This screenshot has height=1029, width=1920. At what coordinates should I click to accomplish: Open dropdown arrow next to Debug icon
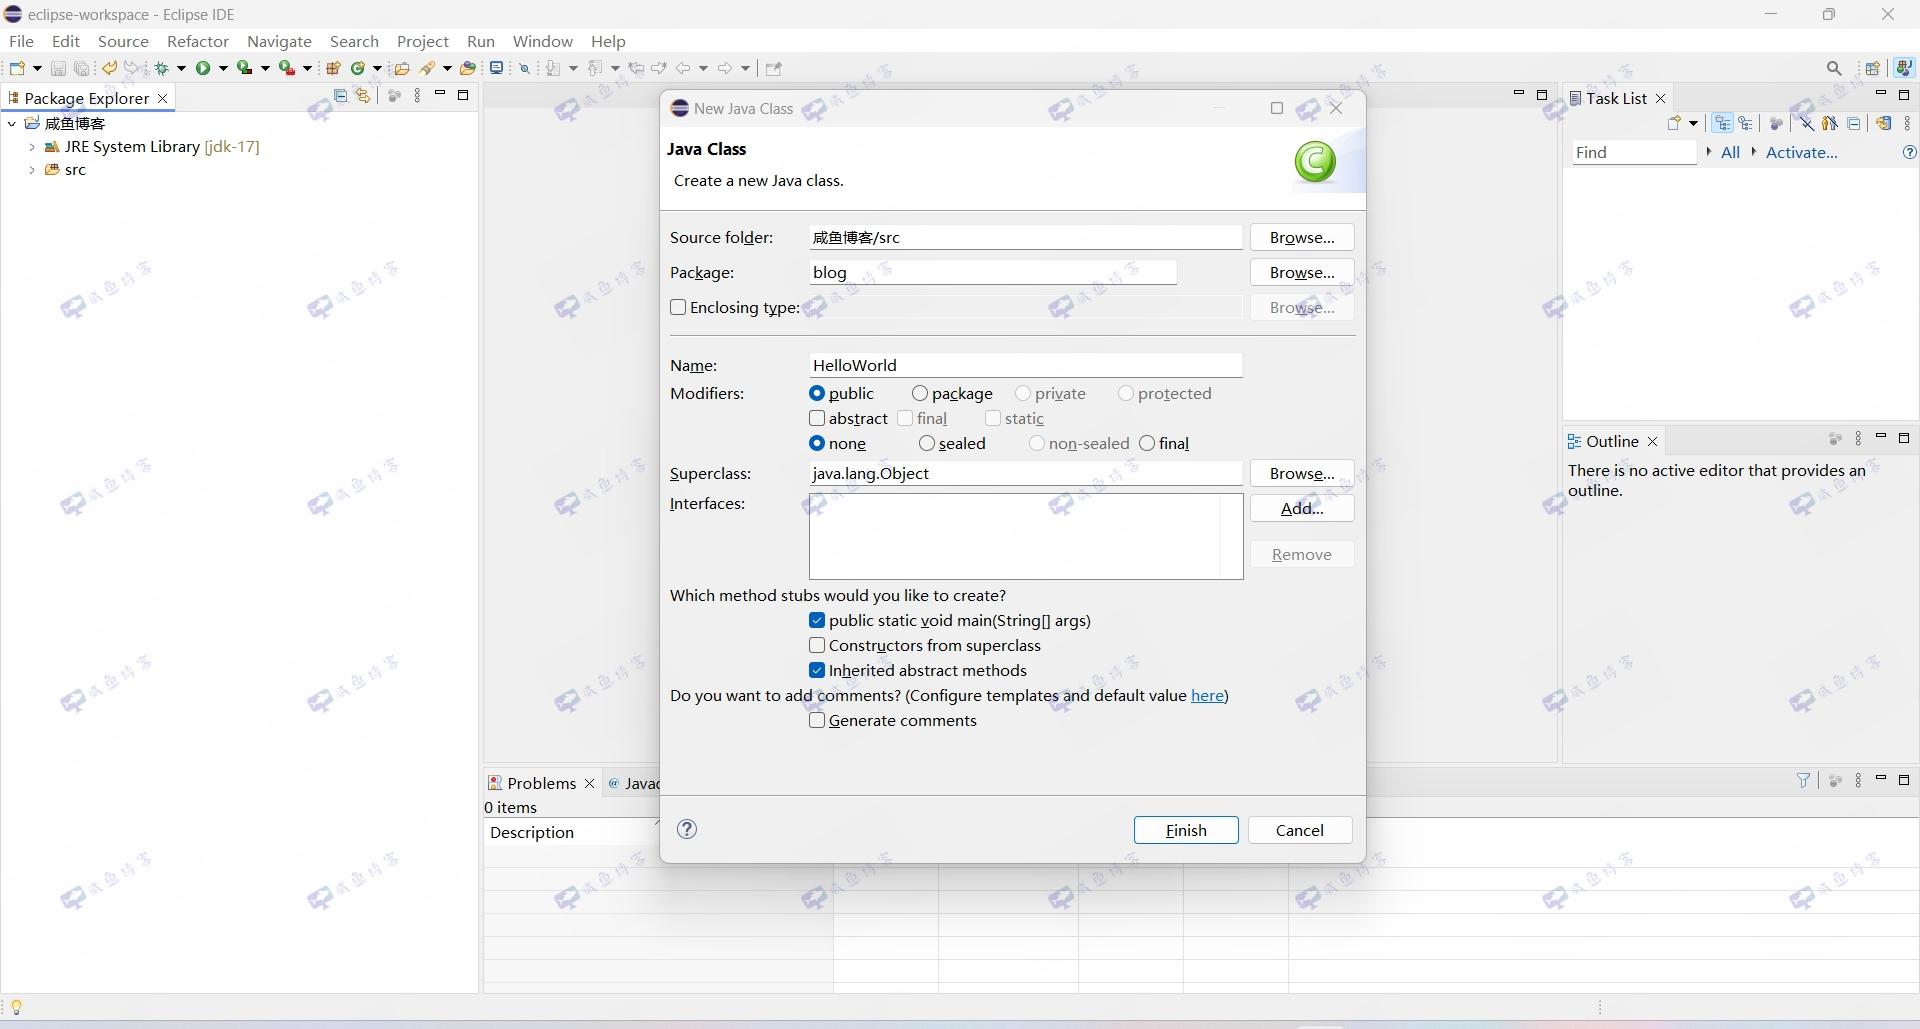181,68
